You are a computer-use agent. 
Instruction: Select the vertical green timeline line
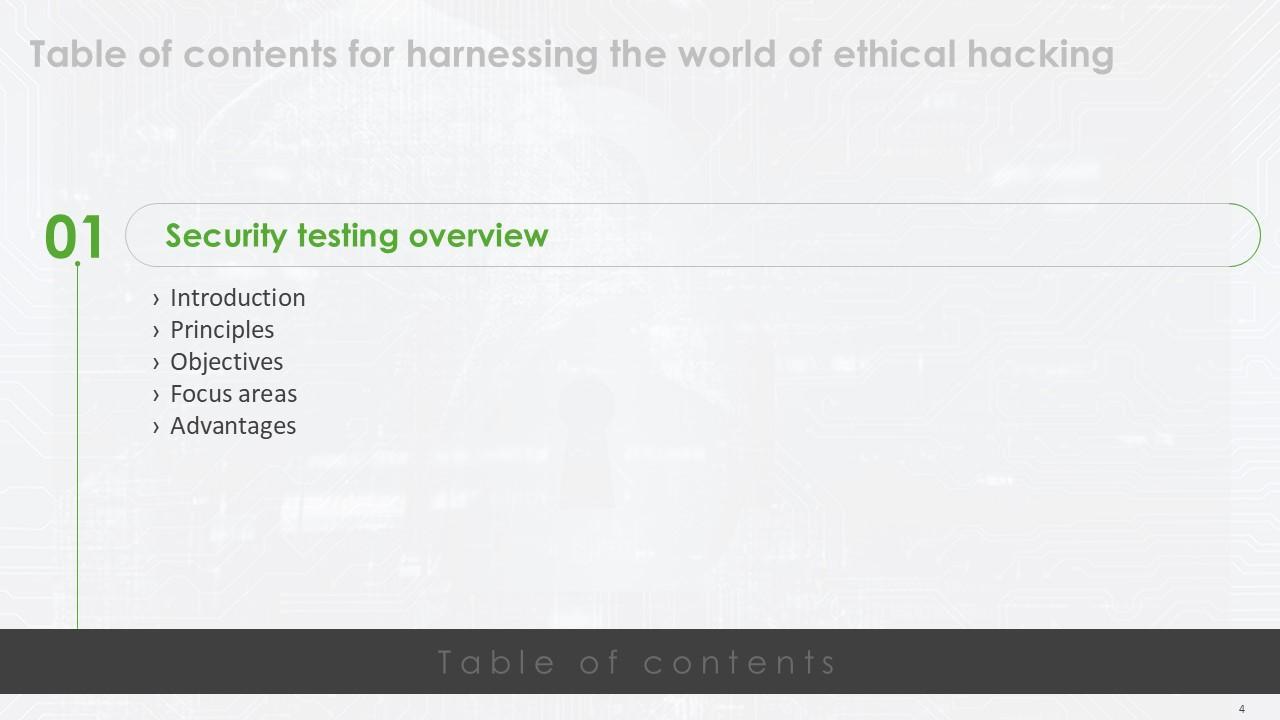(78, 450)
